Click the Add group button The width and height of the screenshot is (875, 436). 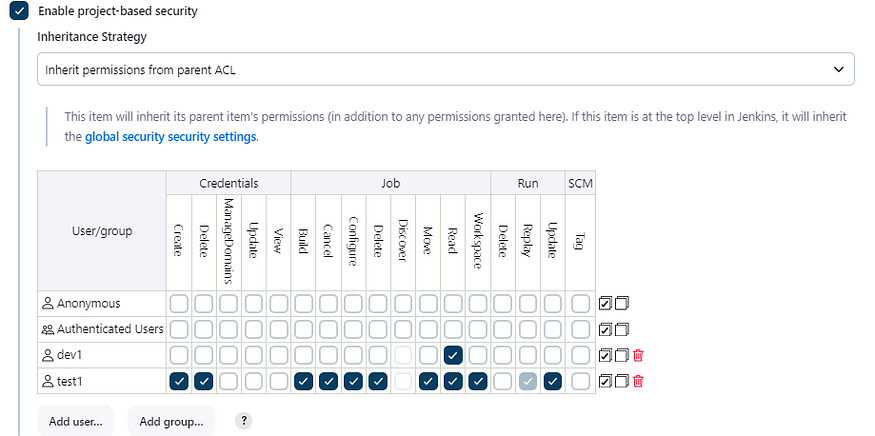click(171, 421)
